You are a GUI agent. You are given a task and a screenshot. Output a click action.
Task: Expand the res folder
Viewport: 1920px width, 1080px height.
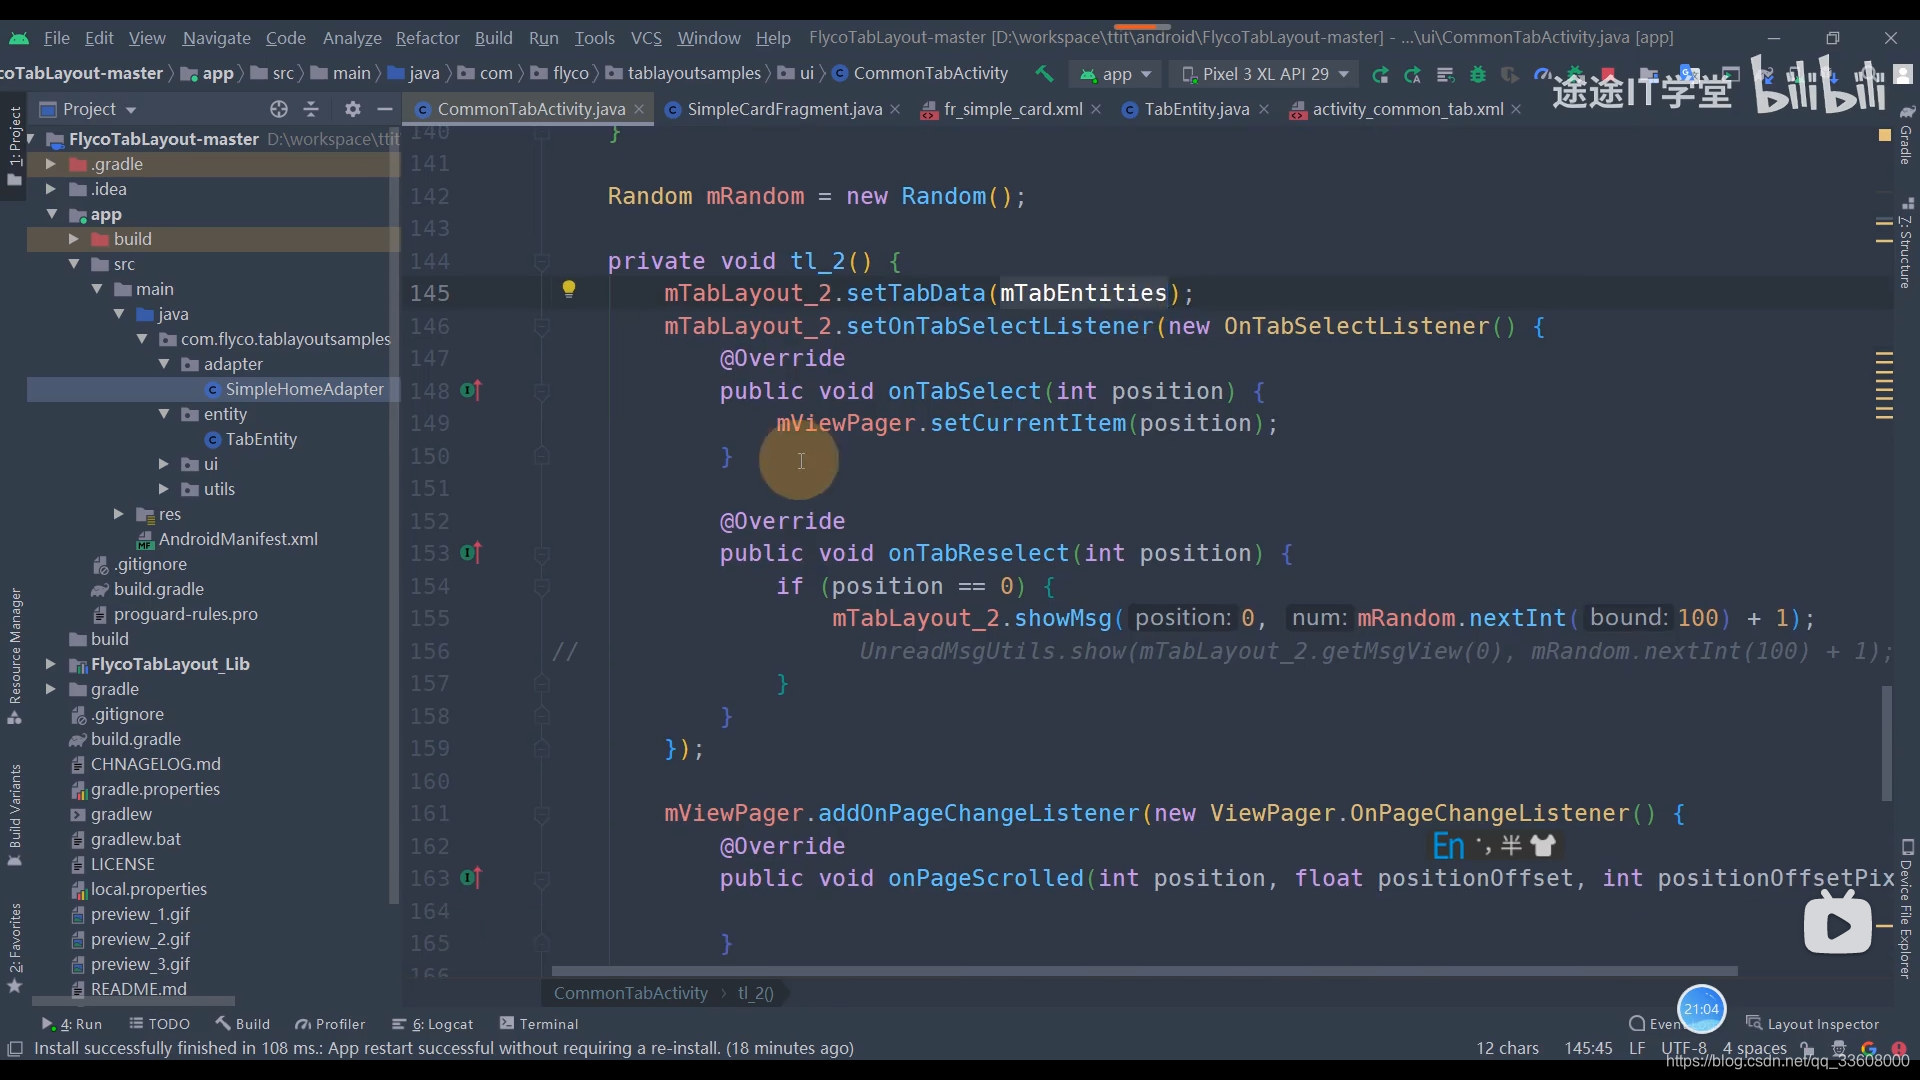coord(118,514)
